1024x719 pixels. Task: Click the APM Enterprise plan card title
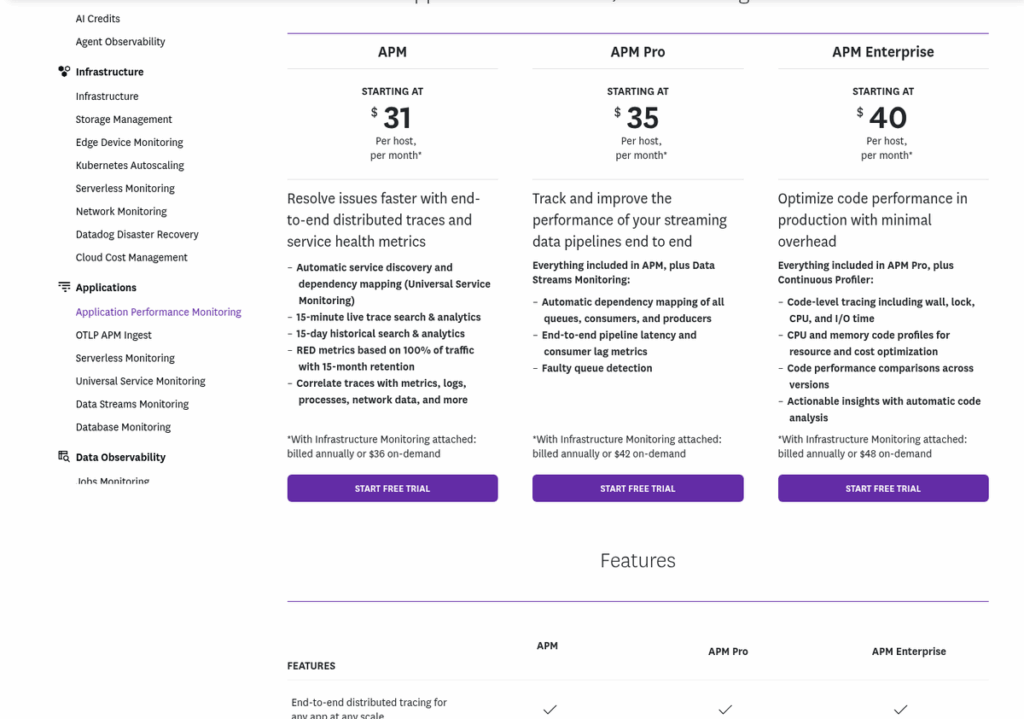coord(883,52)
